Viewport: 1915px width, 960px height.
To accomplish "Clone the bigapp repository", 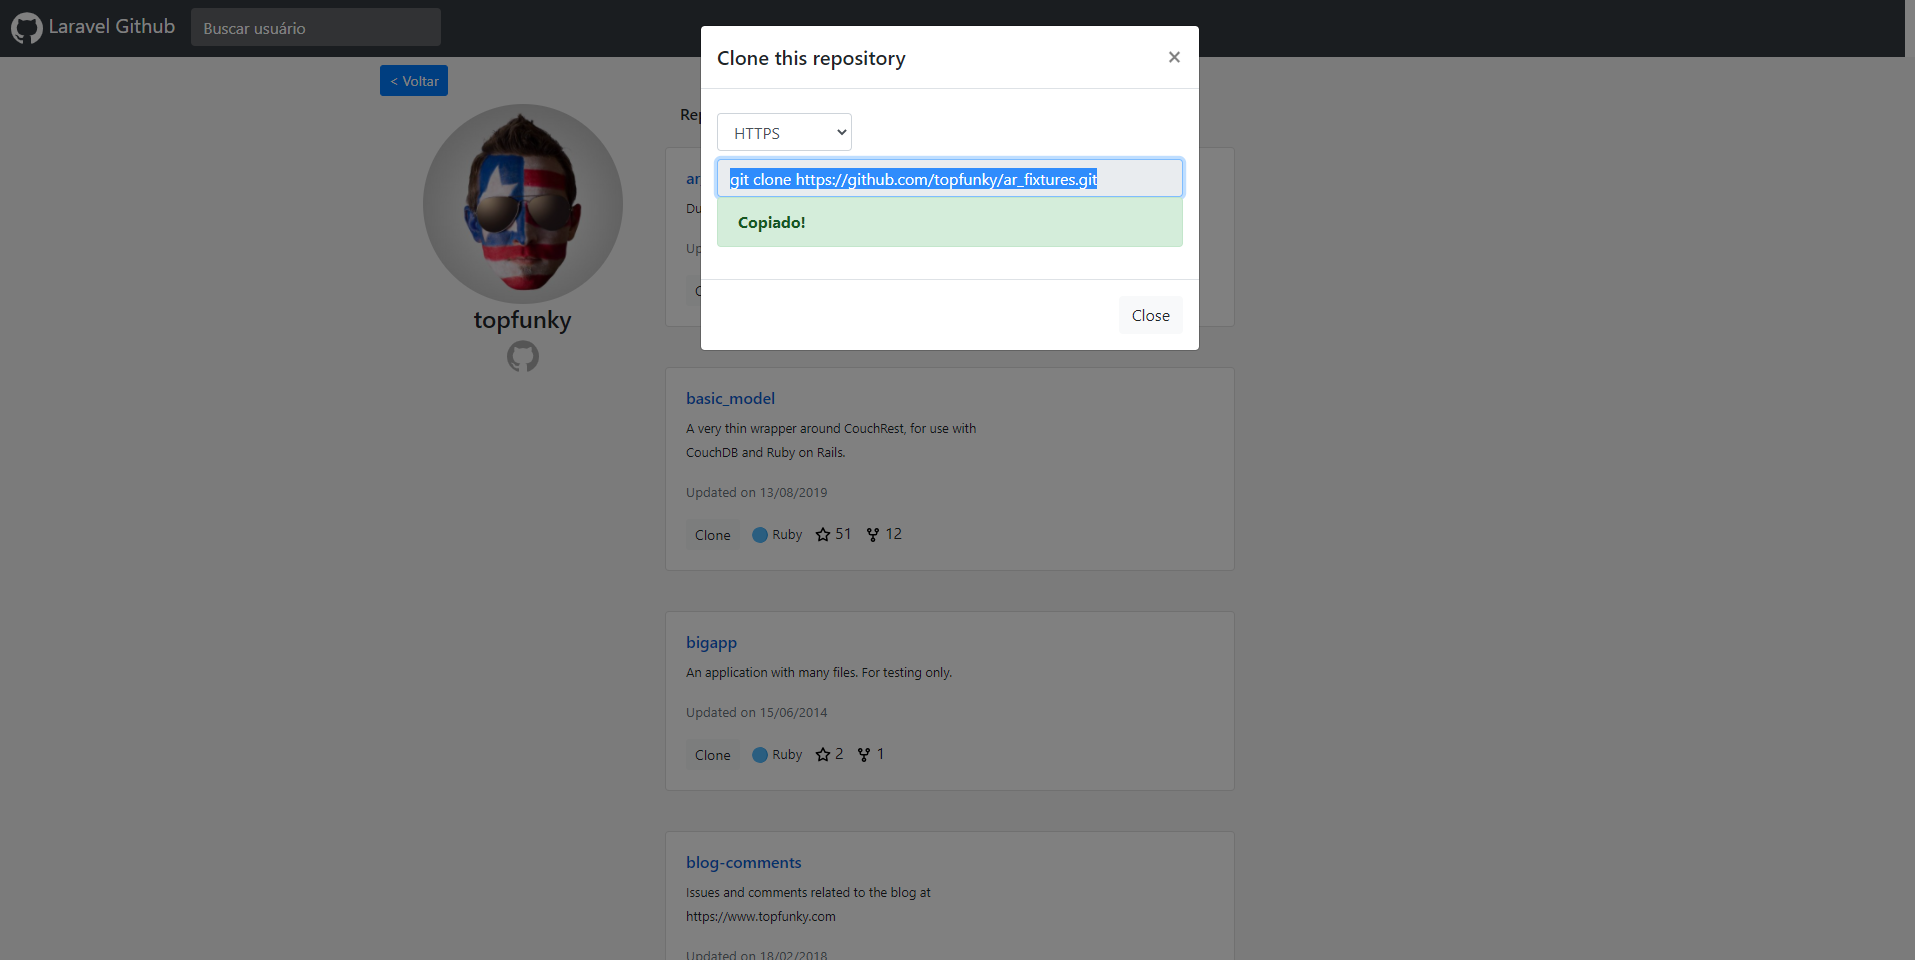I will (713, 755).
